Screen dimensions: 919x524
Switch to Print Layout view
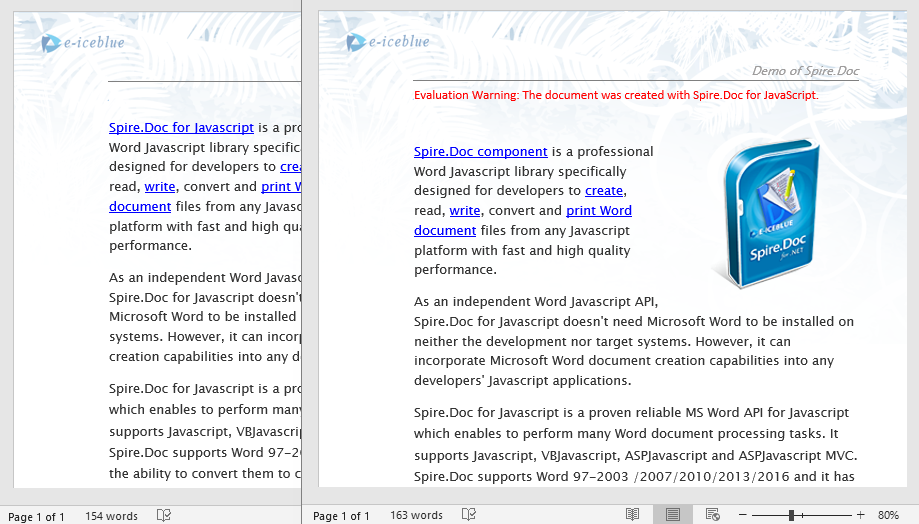coord(673,515)
